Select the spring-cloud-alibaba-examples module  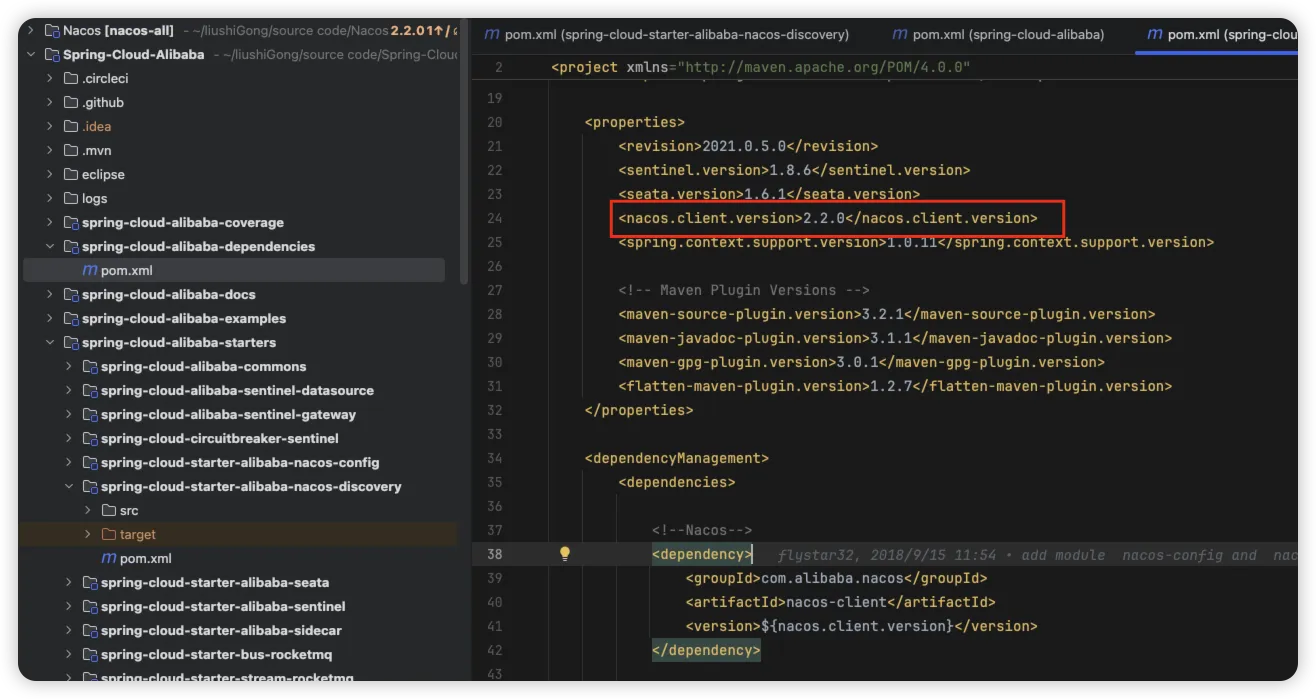(184, 318)
